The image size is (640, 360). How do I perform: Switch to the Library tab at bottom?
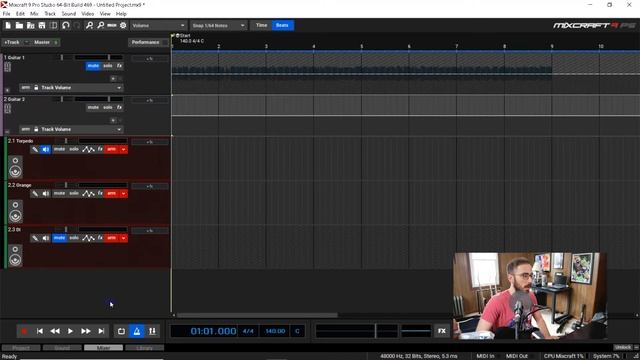point(144,348)
